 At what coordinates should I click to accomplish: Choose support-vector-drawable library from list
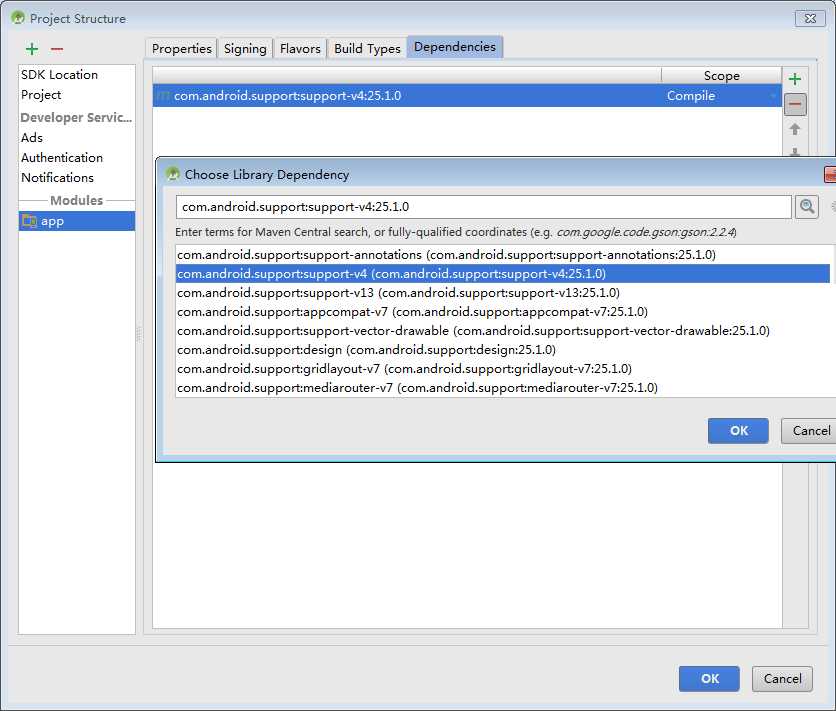[x=503, y=331]
